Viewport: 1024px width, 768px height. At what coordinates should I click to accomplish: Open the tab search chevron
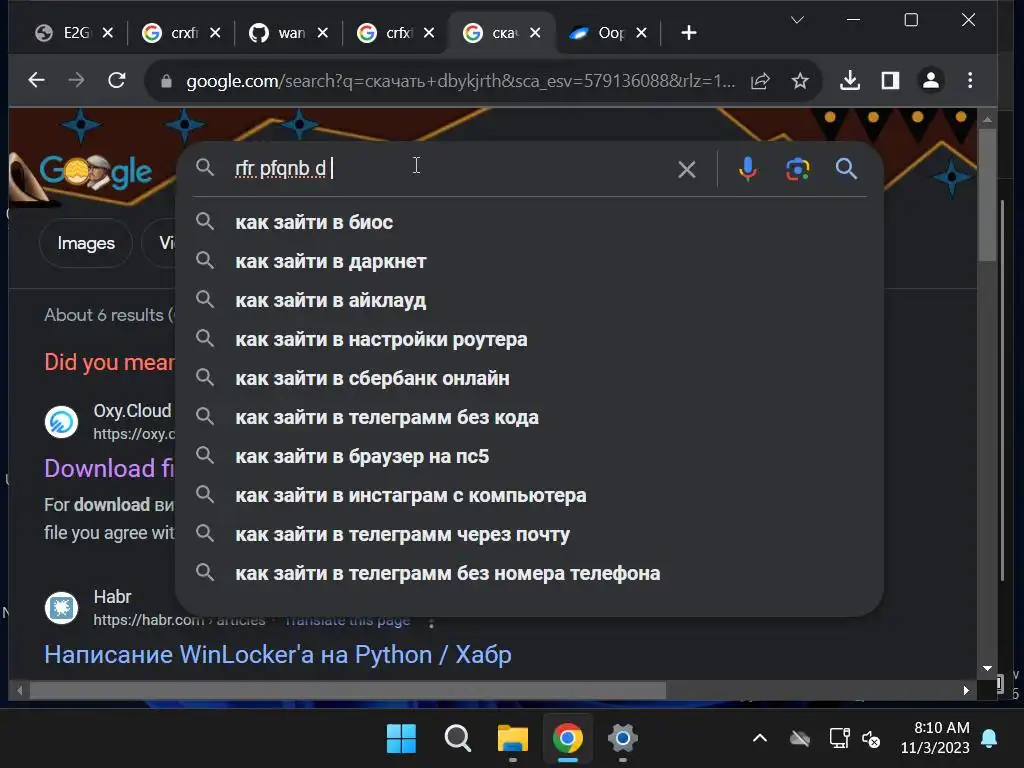click(x=797, y=20)
